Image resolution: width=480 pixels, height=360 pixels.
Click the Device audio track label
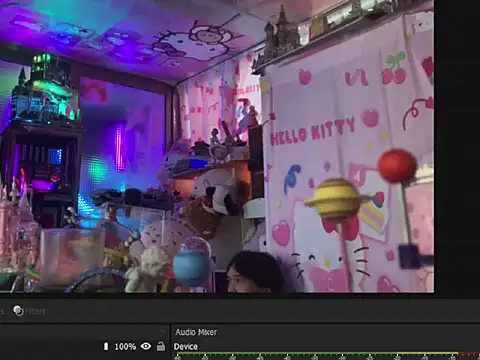coord(186,347)
